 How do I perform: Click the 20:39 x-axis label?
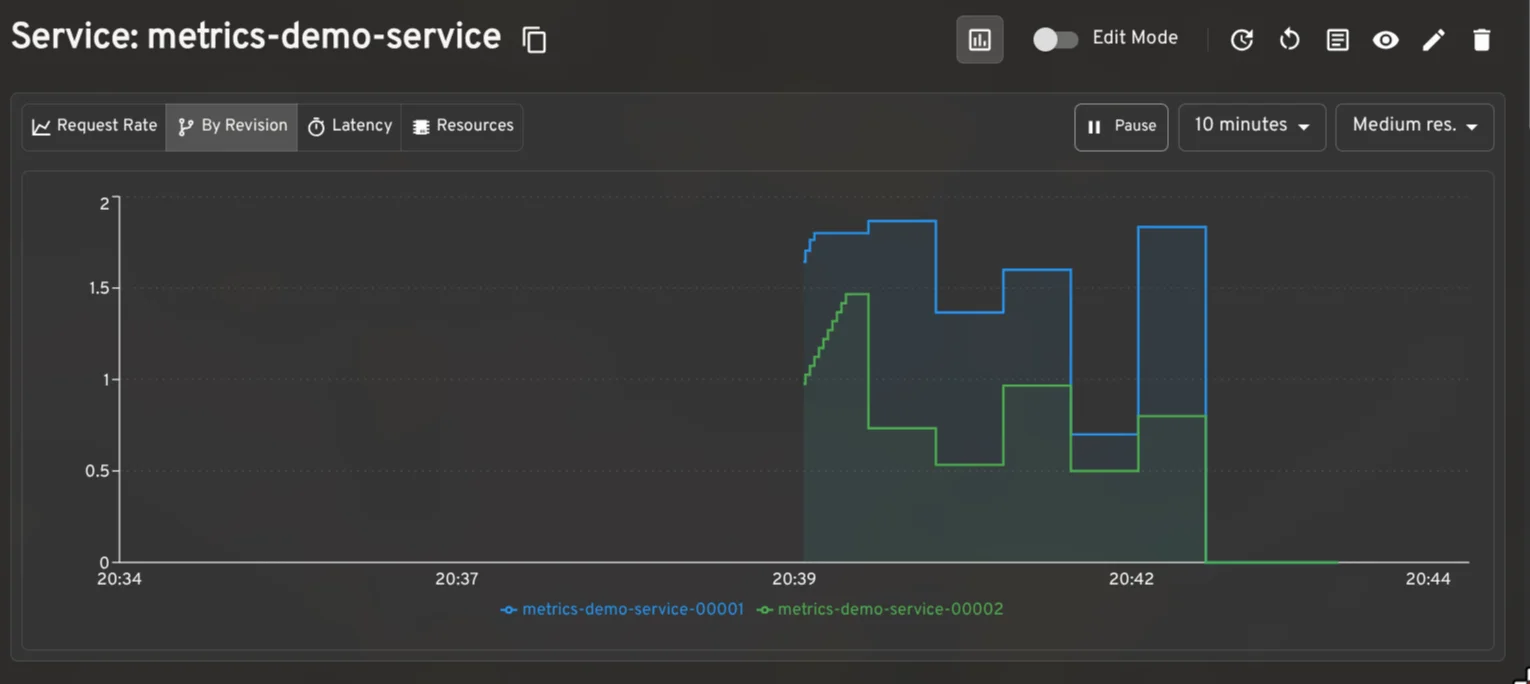794,579
